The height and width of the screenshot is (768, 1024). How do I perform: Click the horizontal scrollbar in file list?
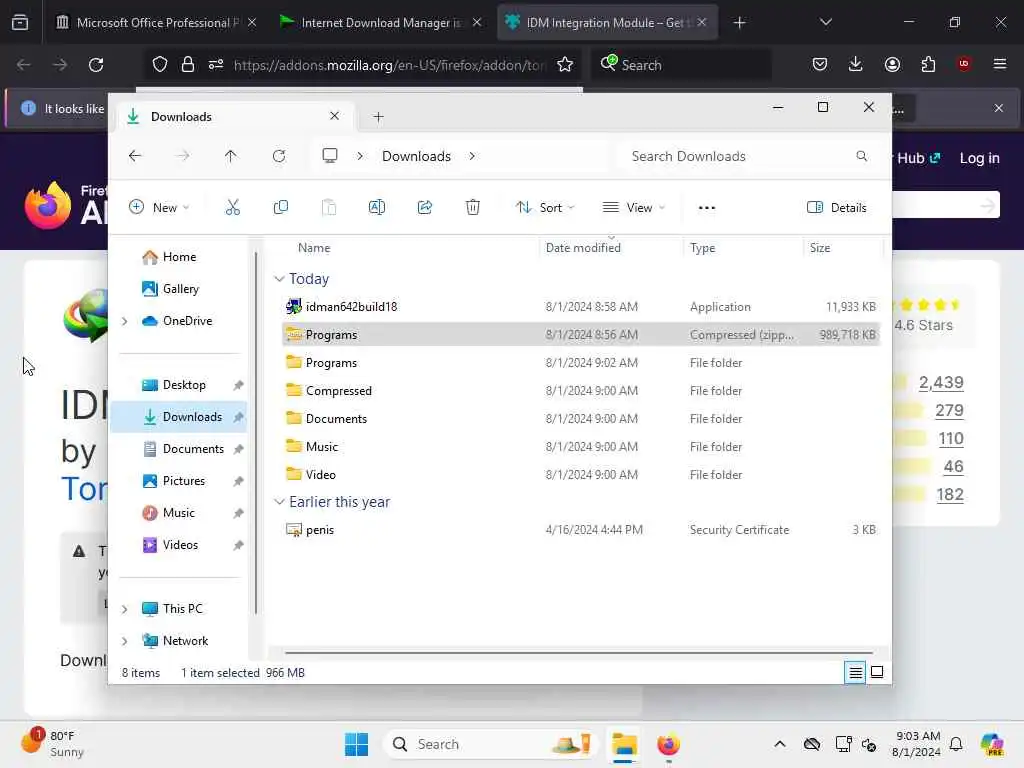coord(579,652)
